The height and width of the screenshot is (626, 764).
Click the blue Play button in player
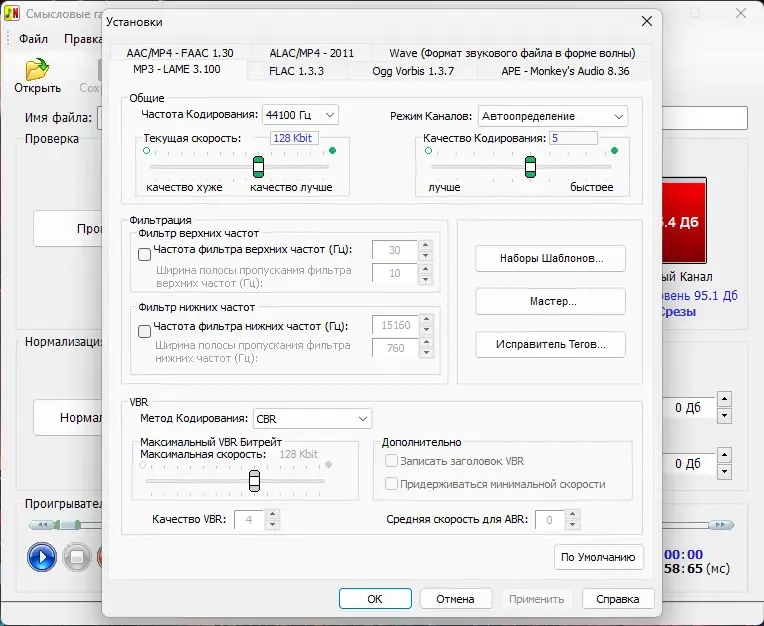coord(41,557)
